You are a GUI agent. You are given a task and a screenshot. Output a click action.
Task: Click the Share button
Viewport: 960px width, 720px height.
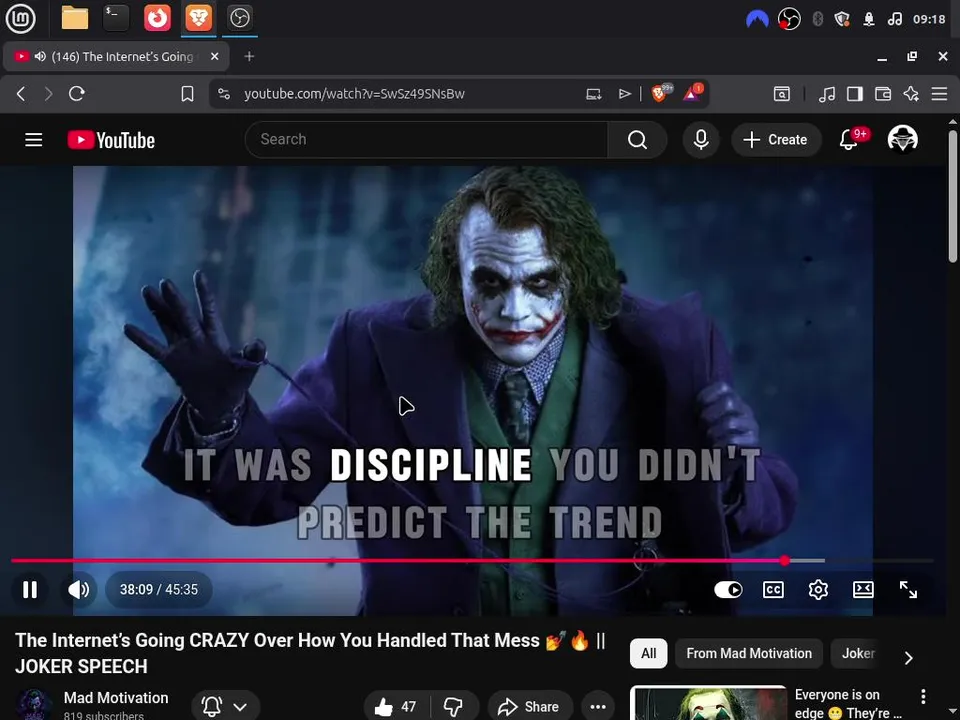[x=530, y=707]
